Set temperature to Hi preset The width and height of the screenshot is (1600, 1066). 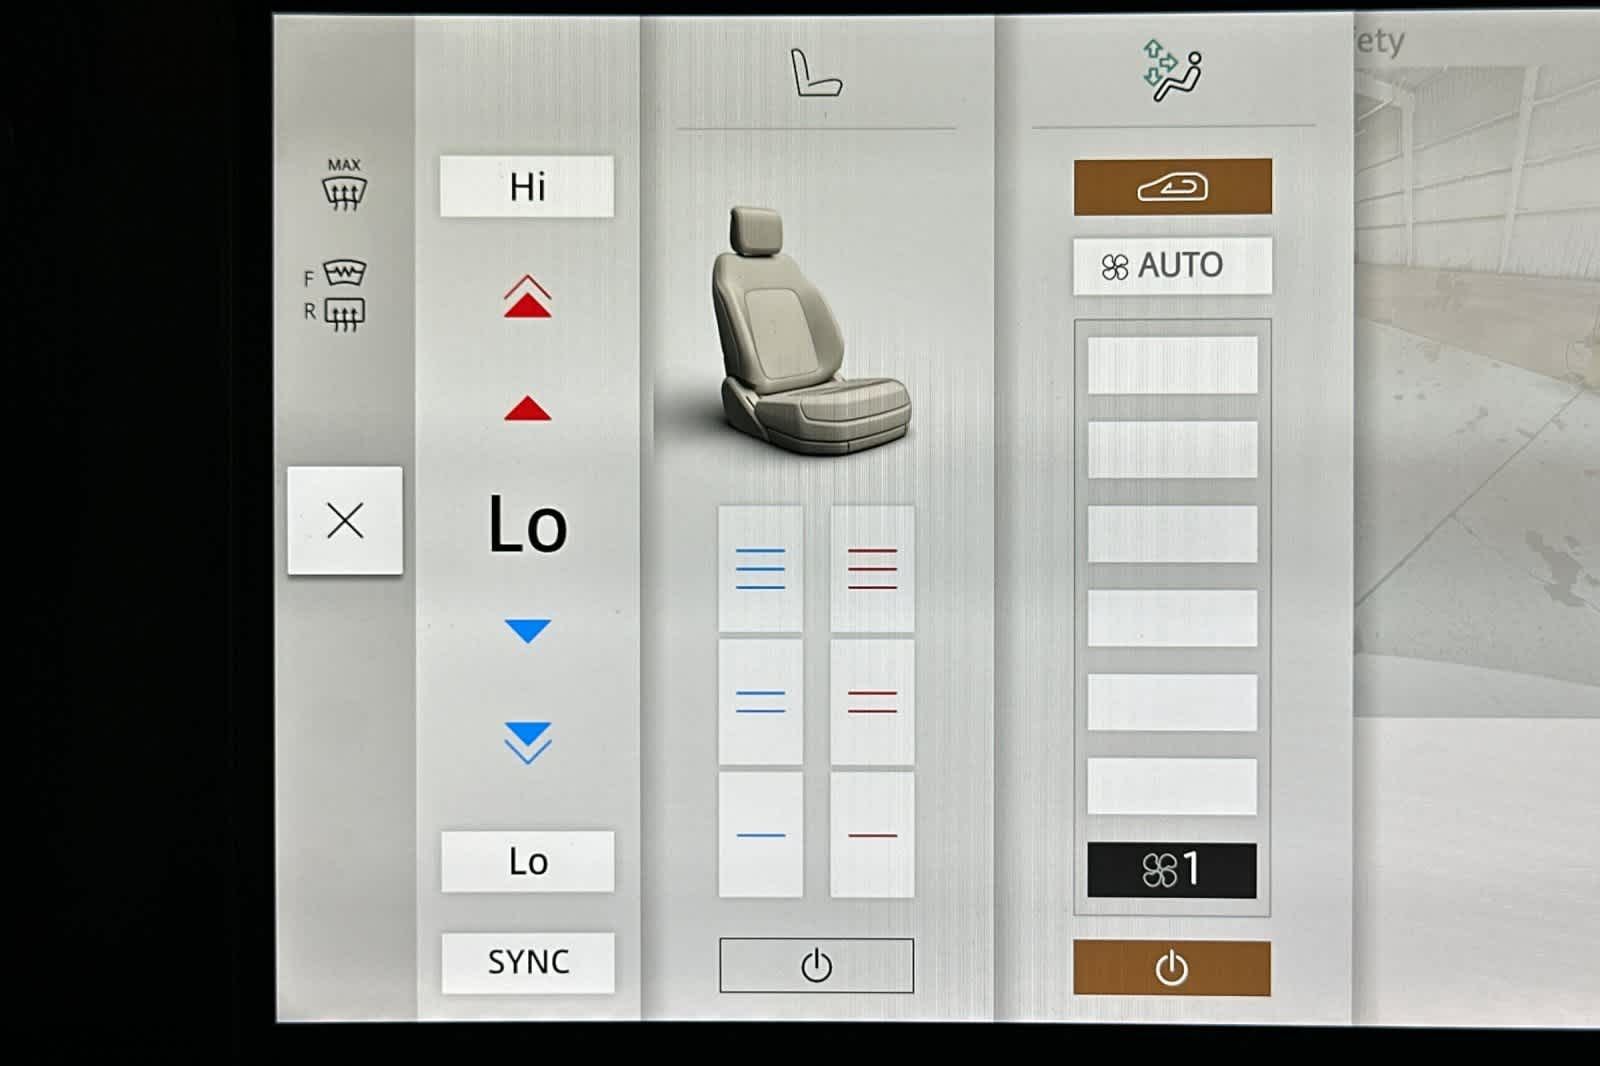point(527,187)
